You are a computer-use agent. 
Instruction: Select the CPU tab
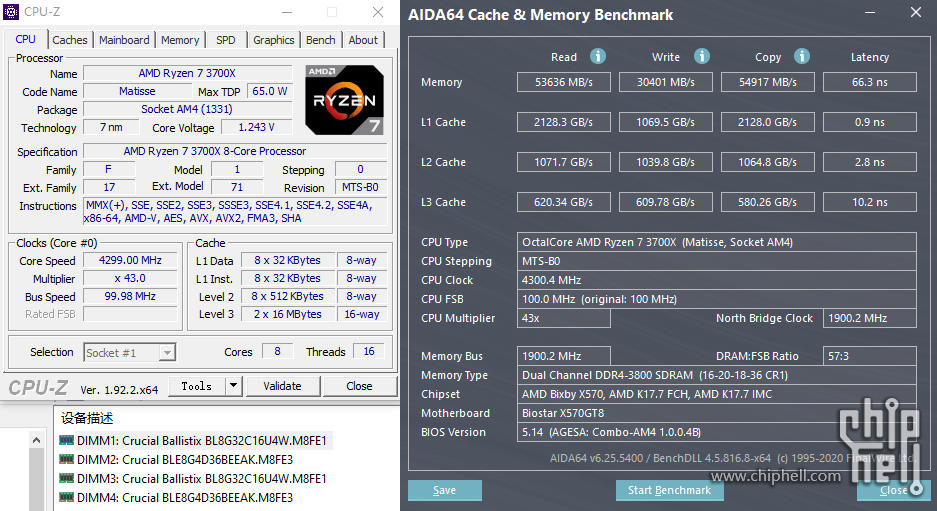(25, 39)
